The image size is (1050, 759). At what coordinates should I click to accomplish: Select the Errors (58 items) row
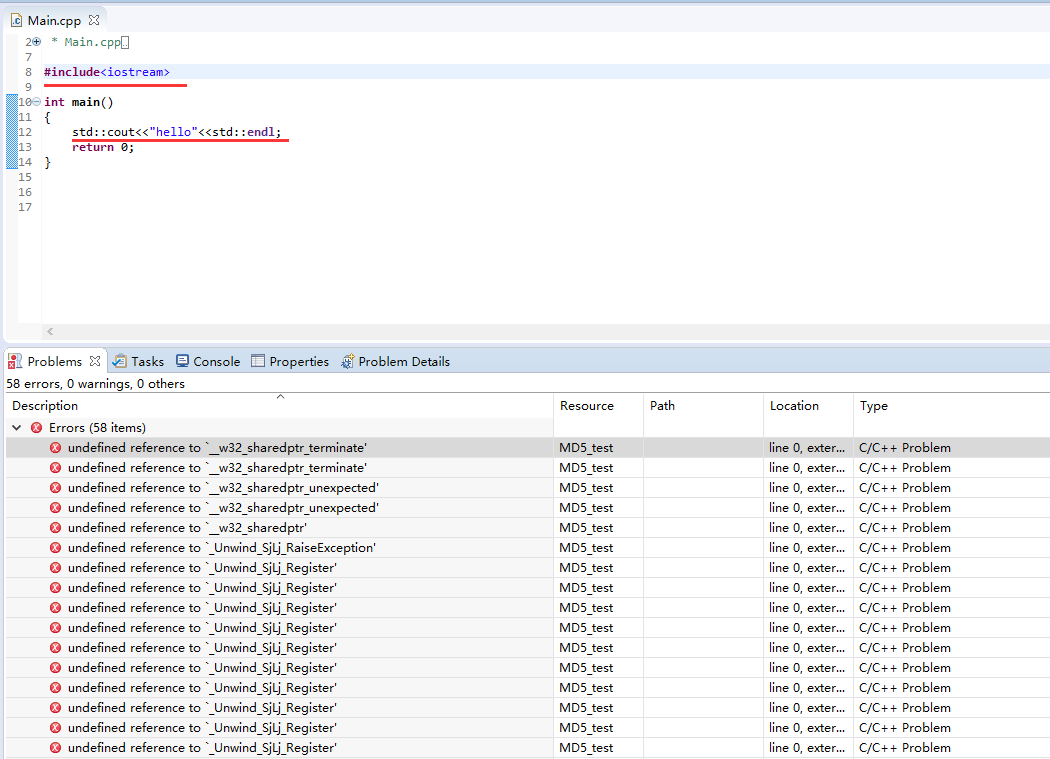point(279,427)
